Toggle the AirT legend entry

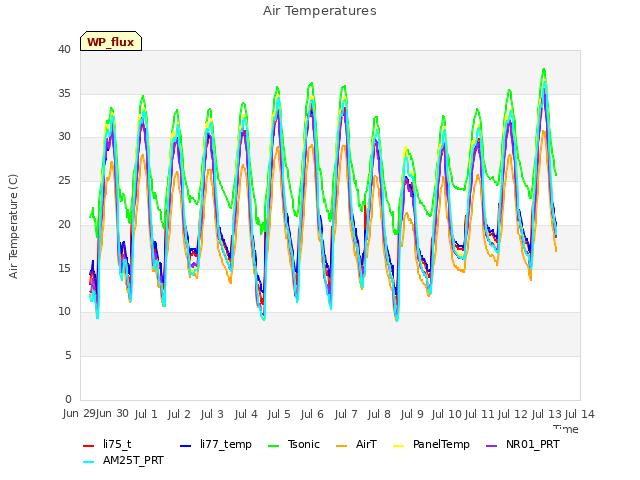356,444
